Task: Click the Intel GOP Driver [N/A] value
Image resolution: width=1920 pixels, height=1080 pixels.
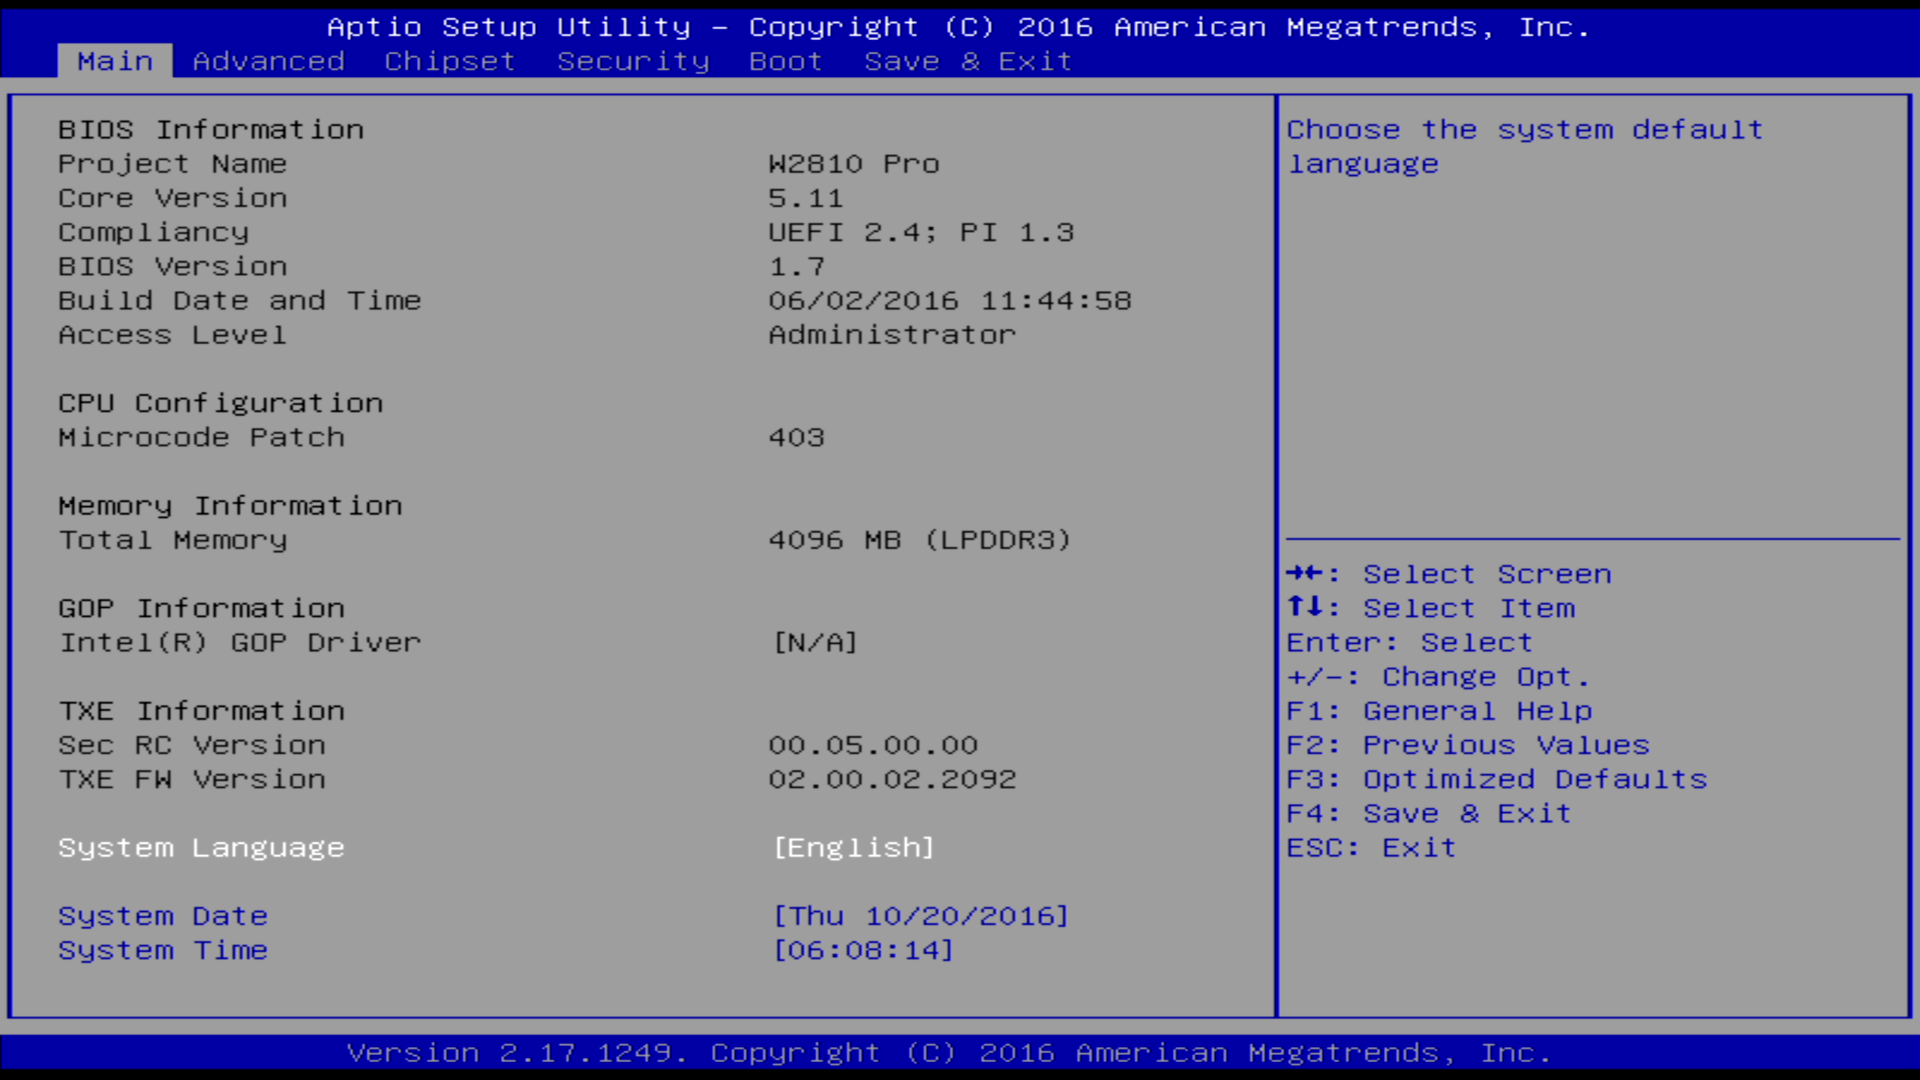Action: pos(815,643)
